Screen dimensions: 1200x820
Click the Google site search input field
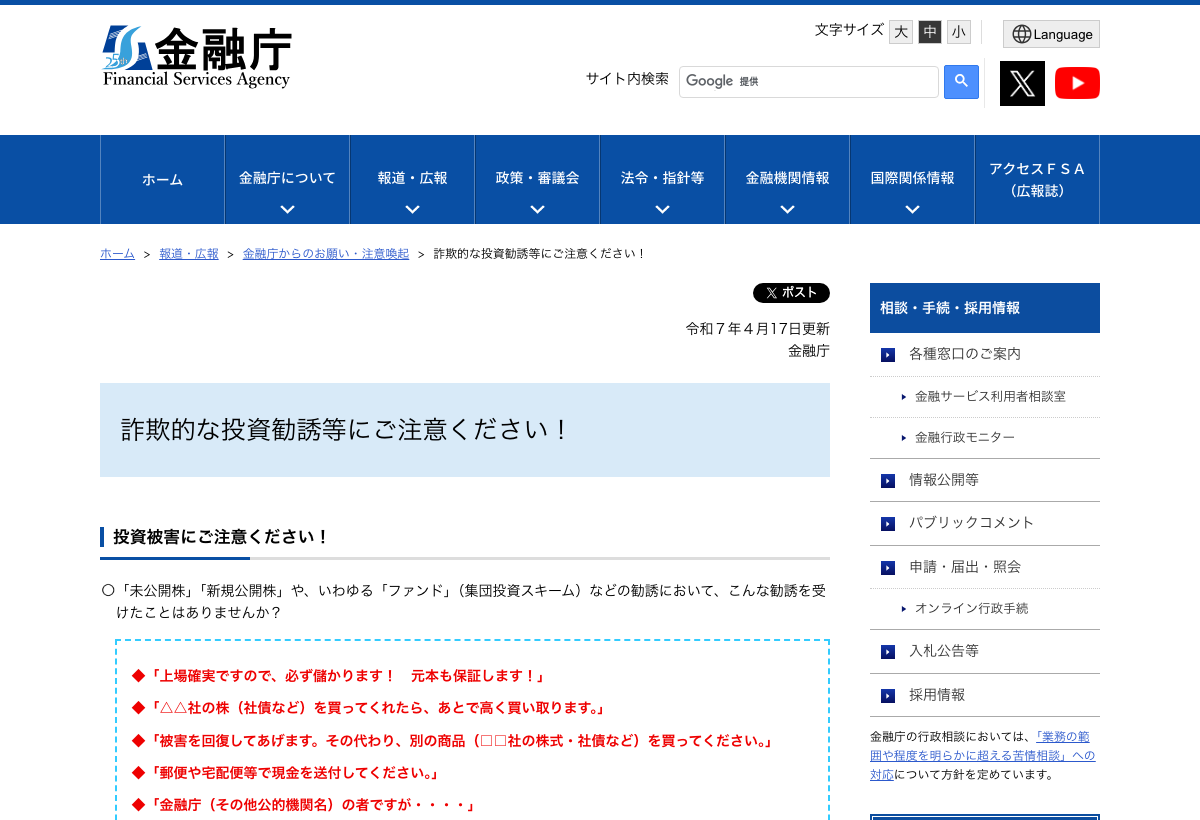click(x=809, y=82)
